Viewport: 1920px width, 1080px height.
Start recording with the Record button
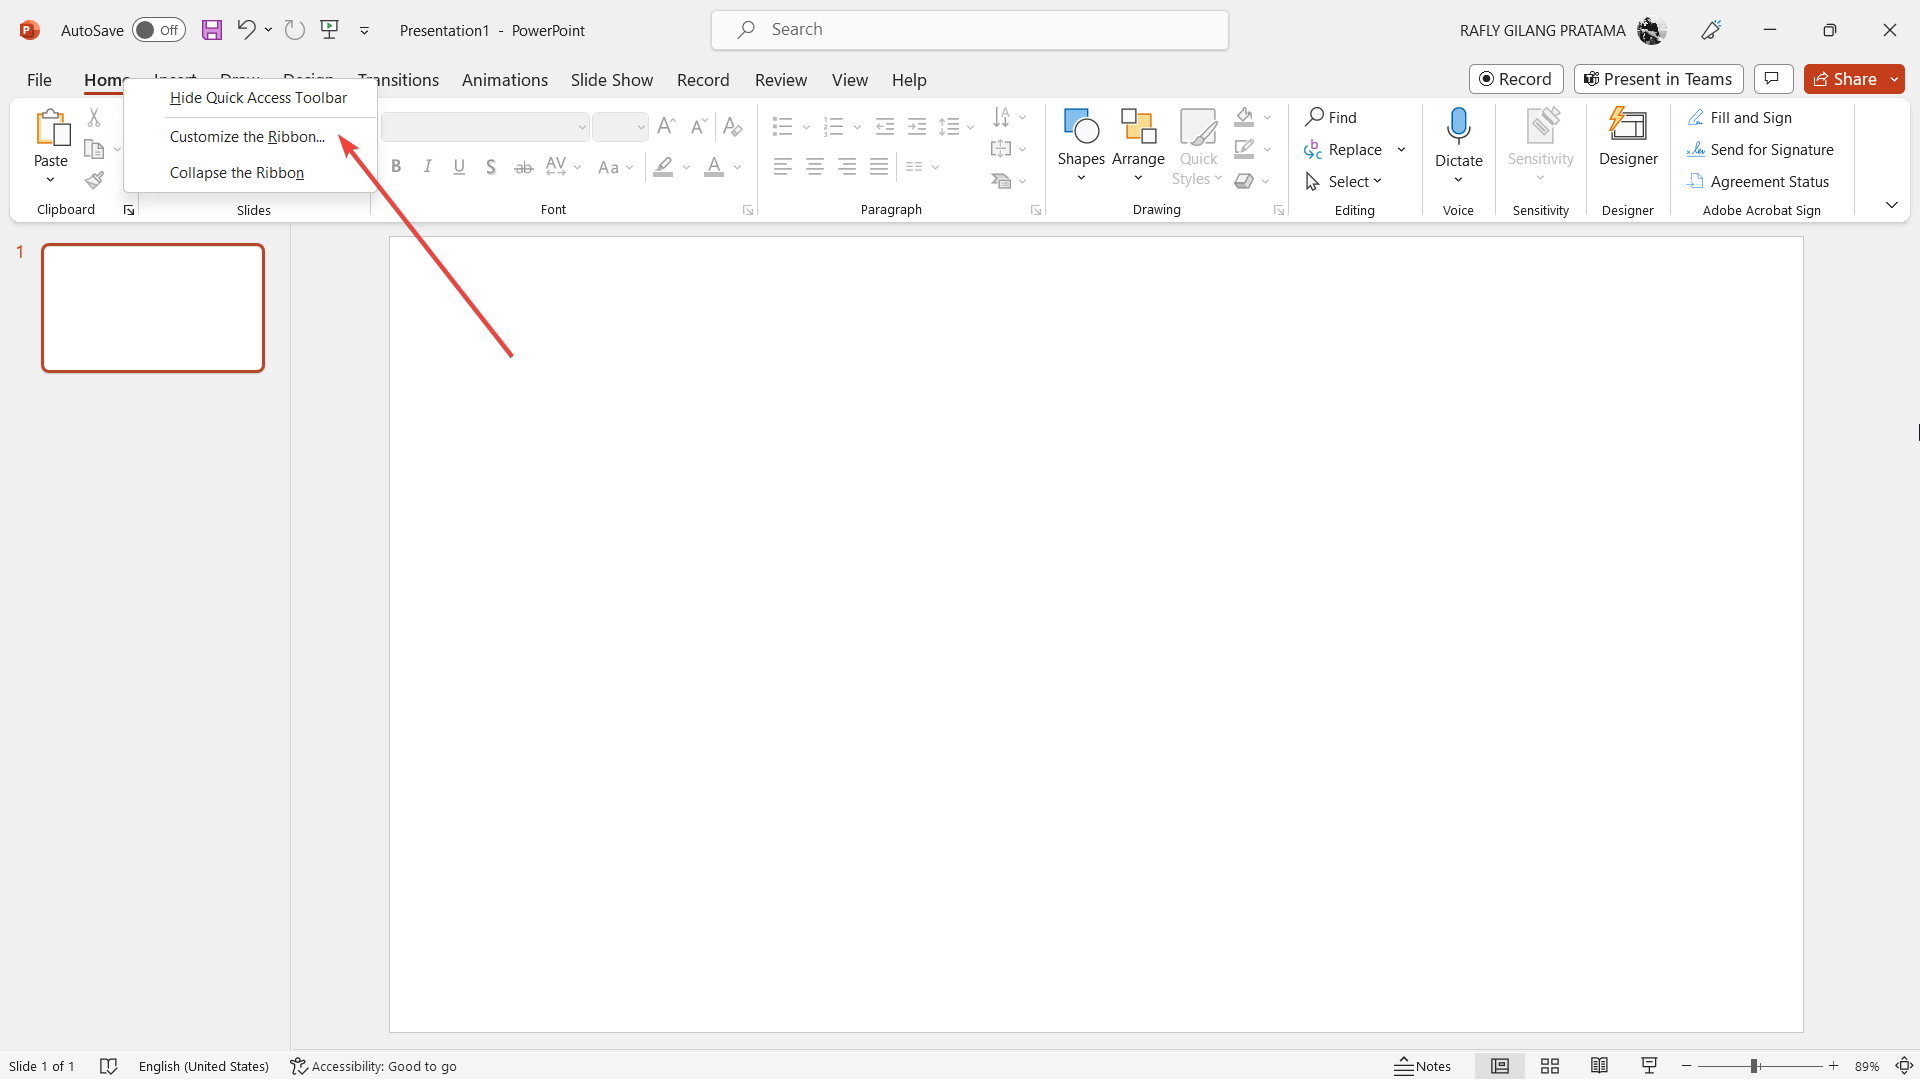(x=1516, y=79)
